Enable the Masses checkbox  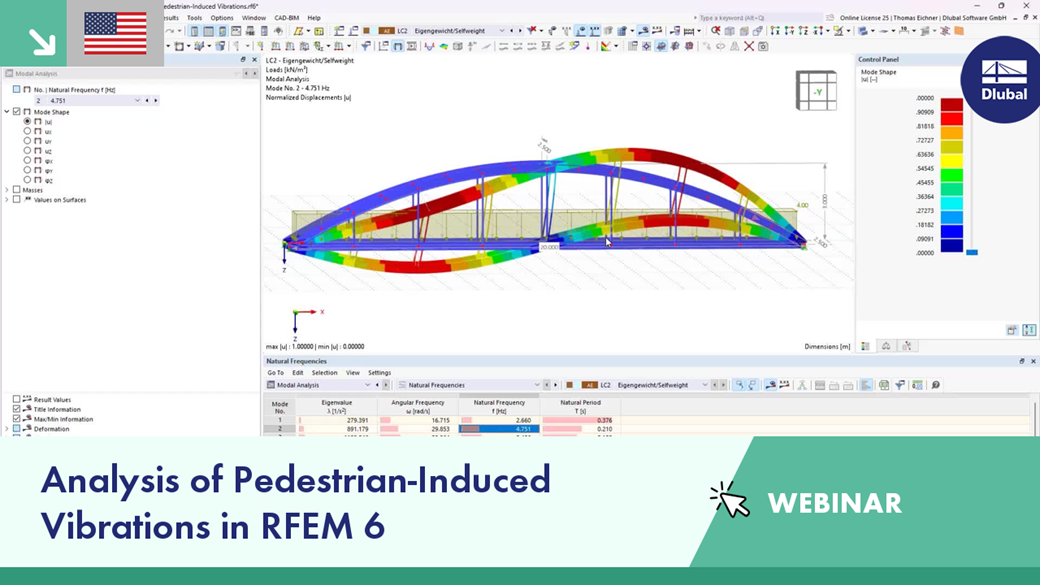[17, 190]
